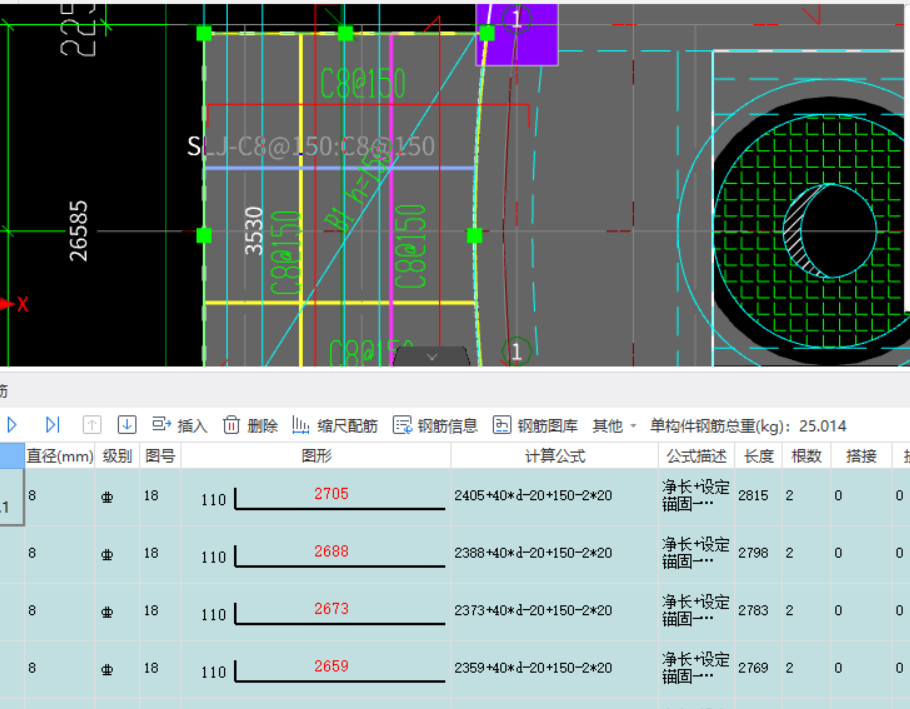The height and width of the screenshot is (709, 910).
Task: Click shape value 2673
Action: pyautogui.click(x=331, y=609)
